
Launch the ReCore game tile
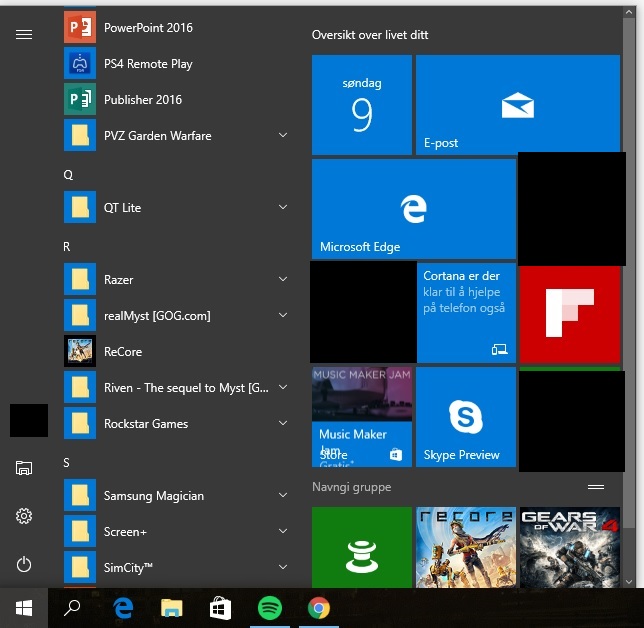tap(466, 547)
